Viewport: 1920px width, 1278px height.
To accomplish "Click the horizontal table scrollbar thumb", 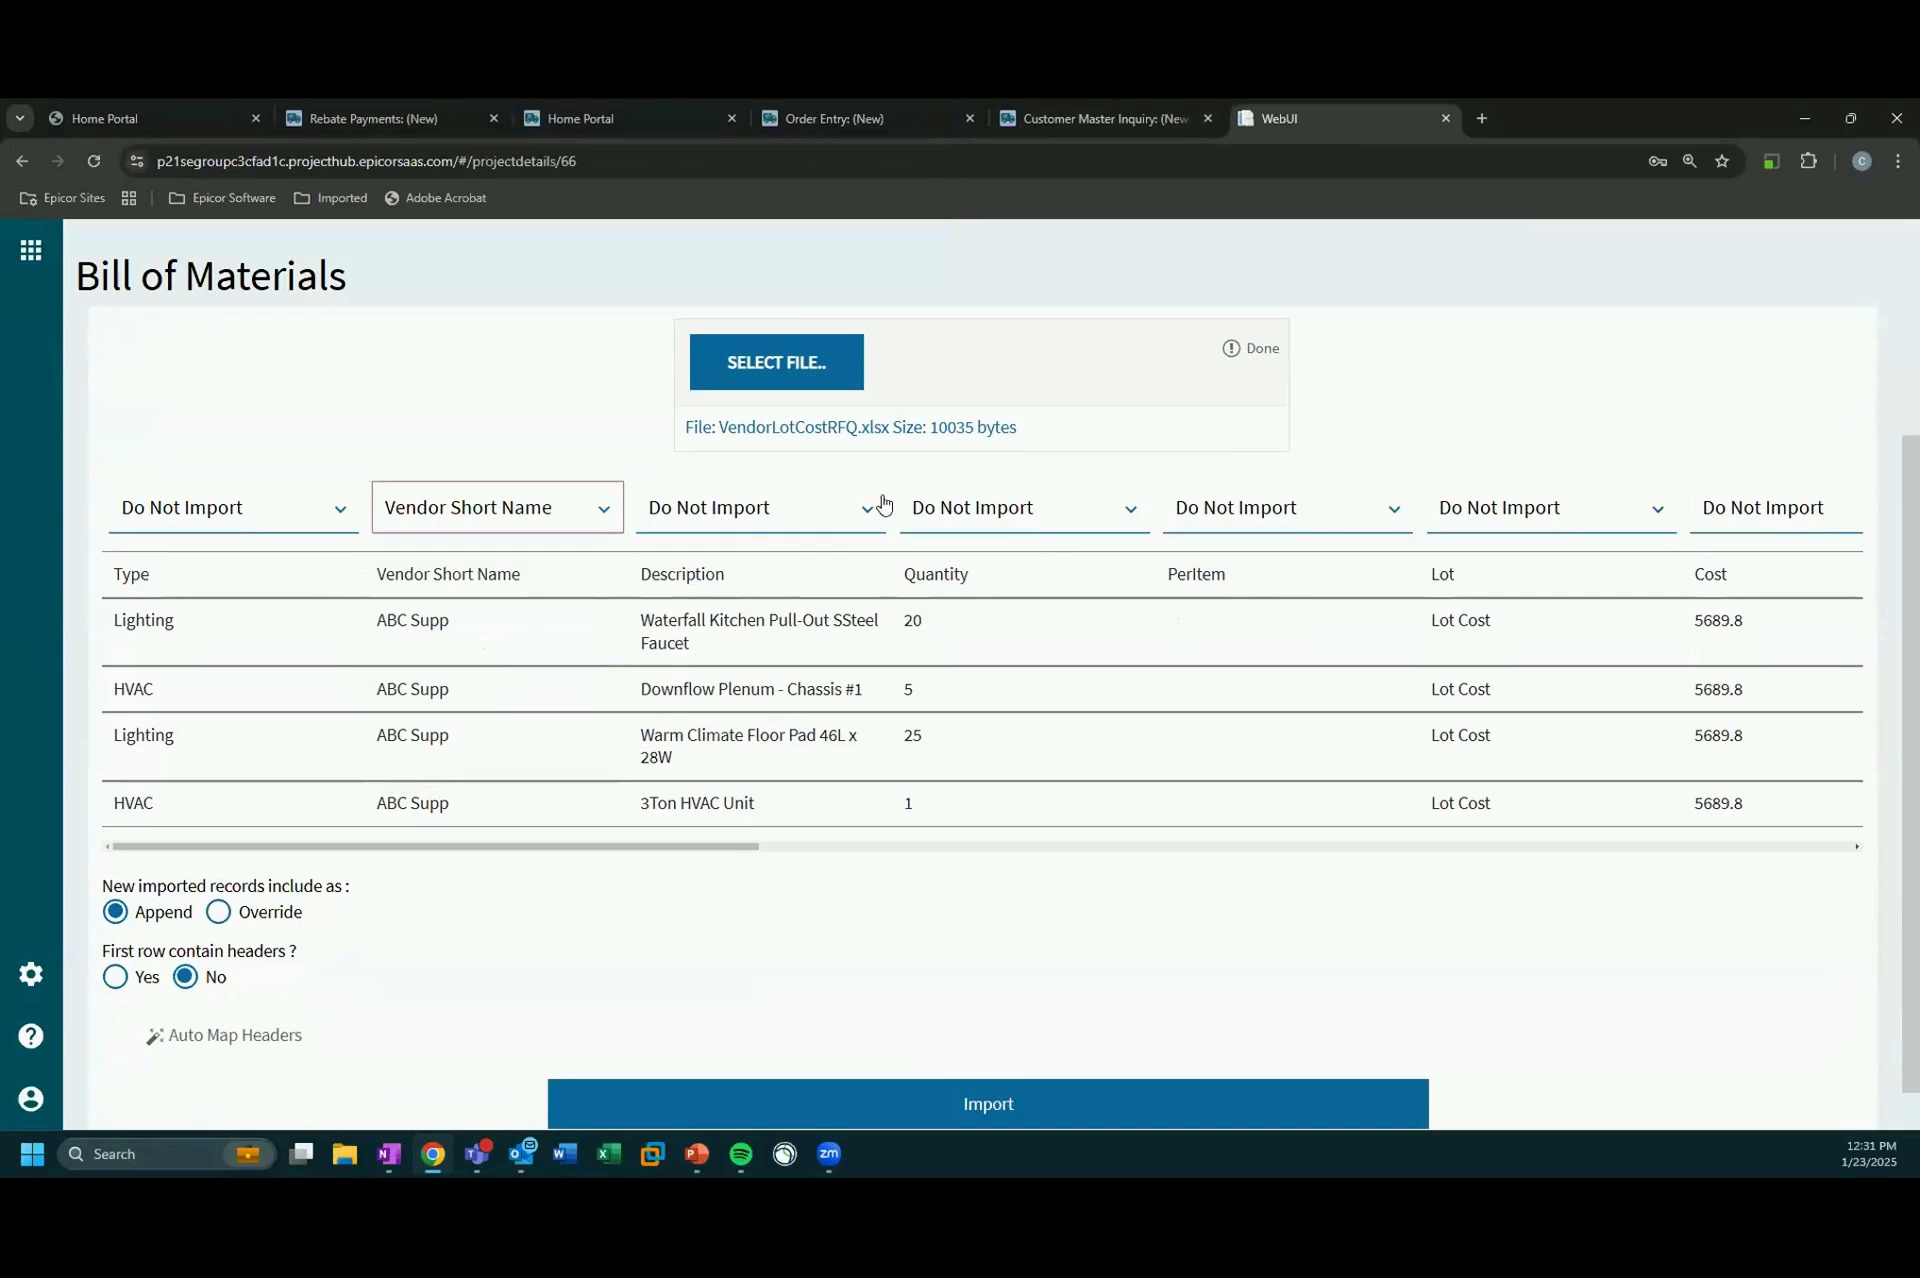I will 436,847.
